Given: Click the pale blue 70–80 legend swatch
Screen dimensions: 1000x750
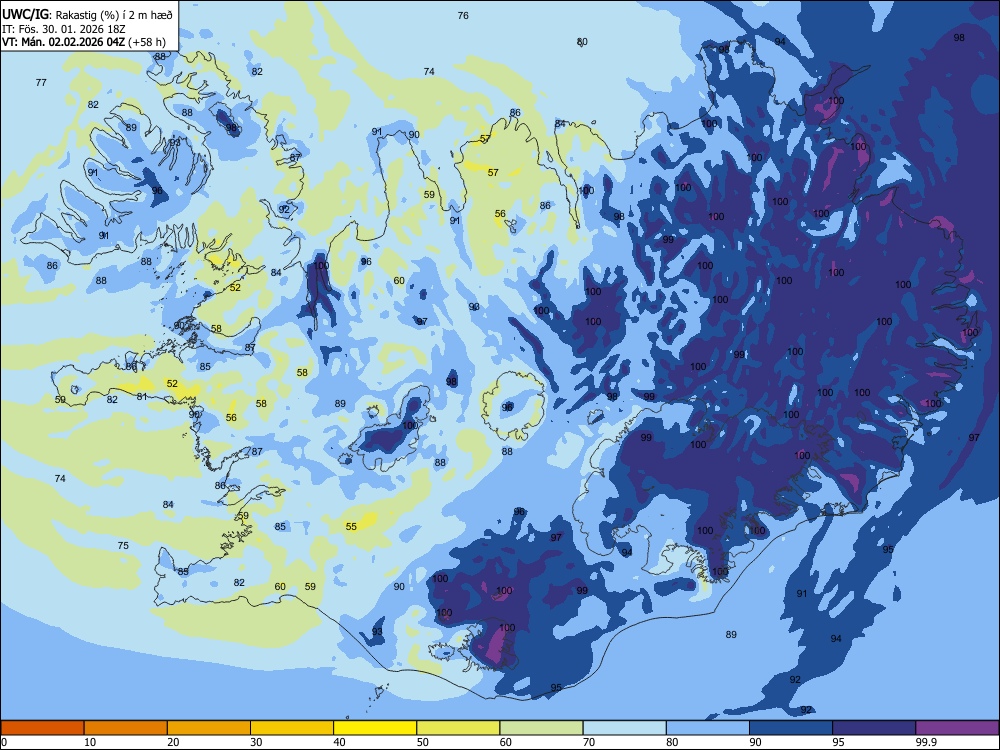Looking at the screenshot, I should [x=624, y=728].
